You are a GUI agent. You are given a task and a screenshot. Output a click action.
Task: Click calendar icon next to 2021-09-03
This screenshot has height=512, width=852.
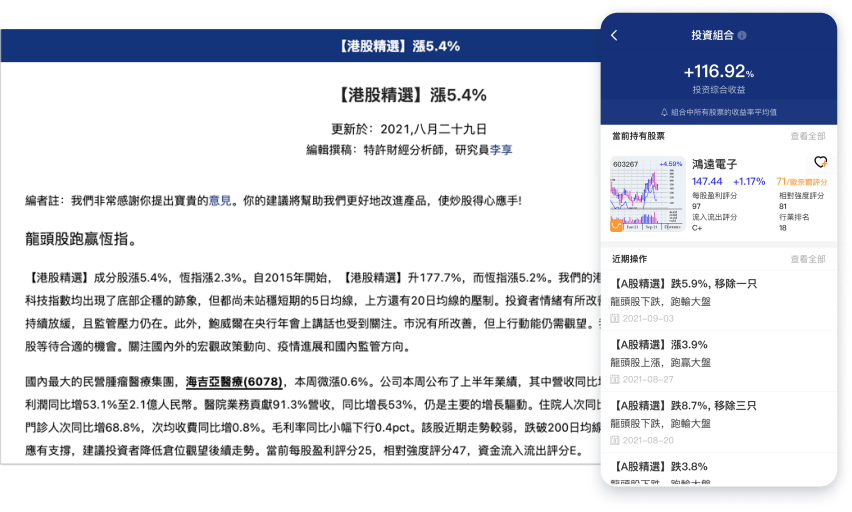615,317
